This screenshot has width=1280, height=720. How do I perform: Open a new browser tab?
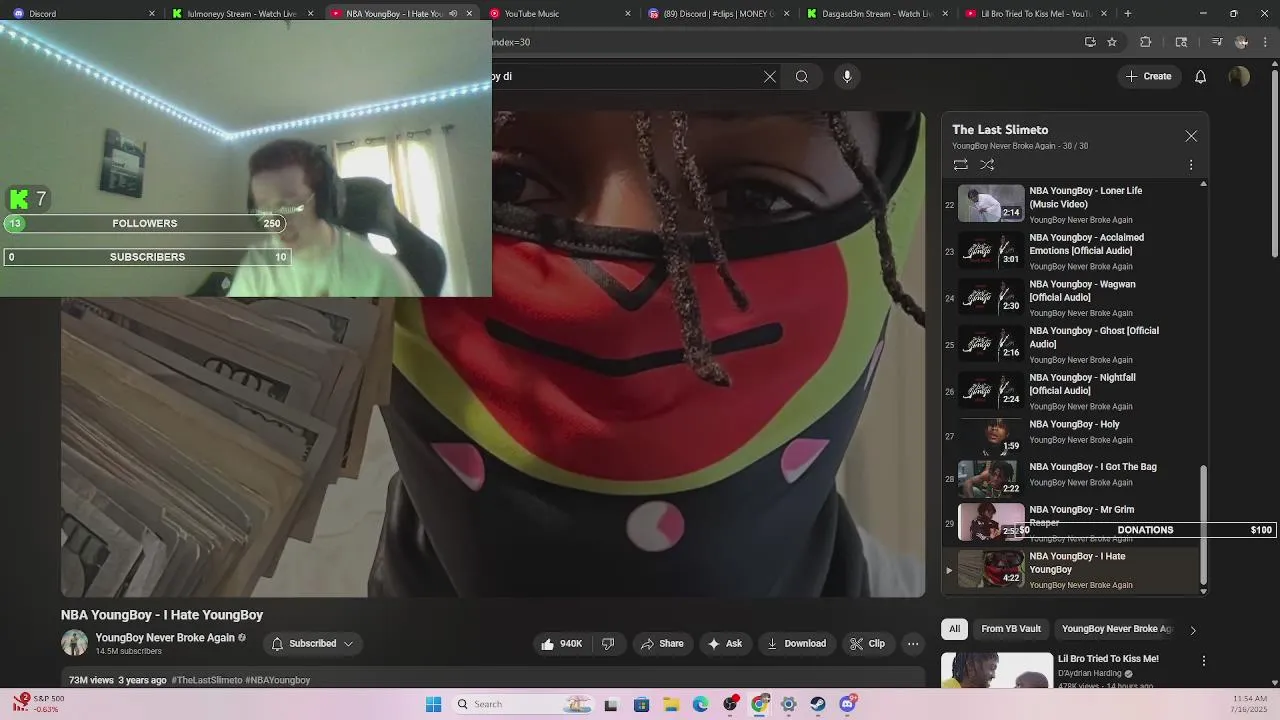[1128, 14]
